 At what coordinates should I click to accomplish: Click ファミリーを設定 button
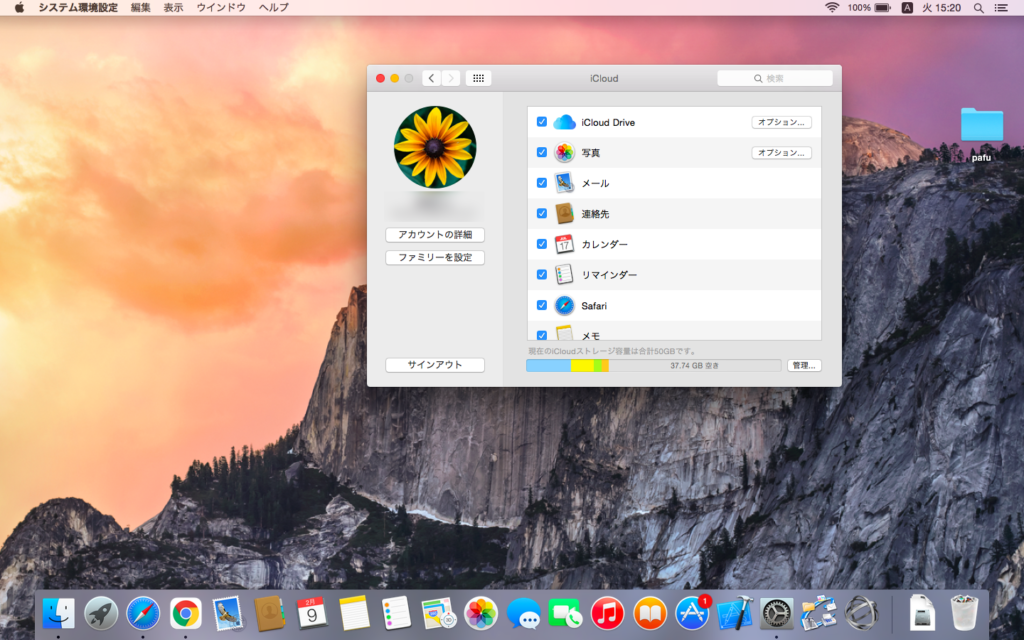click(x=435, y=257)
